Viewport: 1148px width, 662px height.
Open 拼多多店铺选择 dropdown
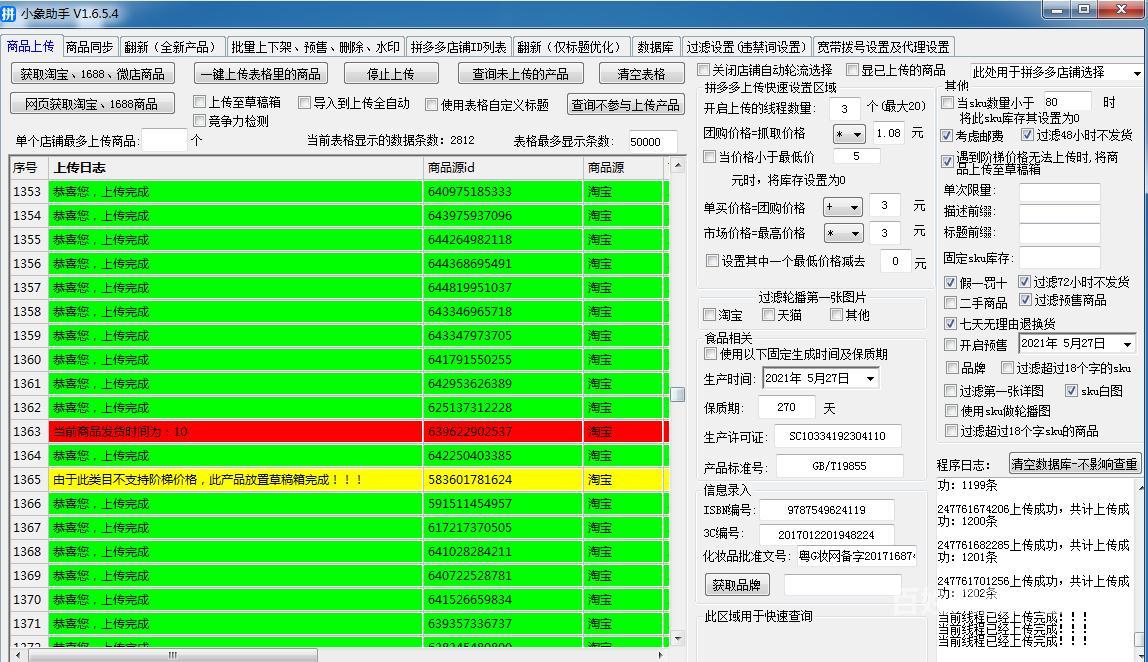(x=1136, y=72)
